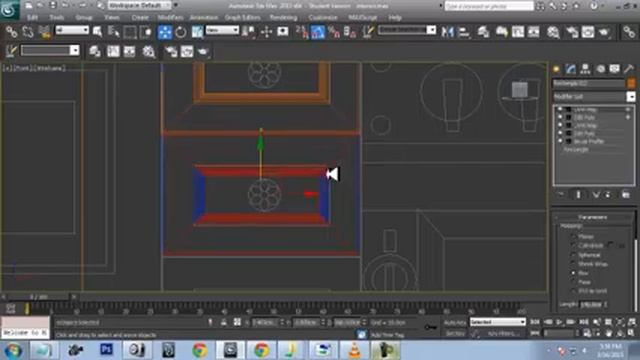This screenshot has width=640, height=360.
Task: Choose the Bind to Space Warp tool
Action: (x=44, y=31)
